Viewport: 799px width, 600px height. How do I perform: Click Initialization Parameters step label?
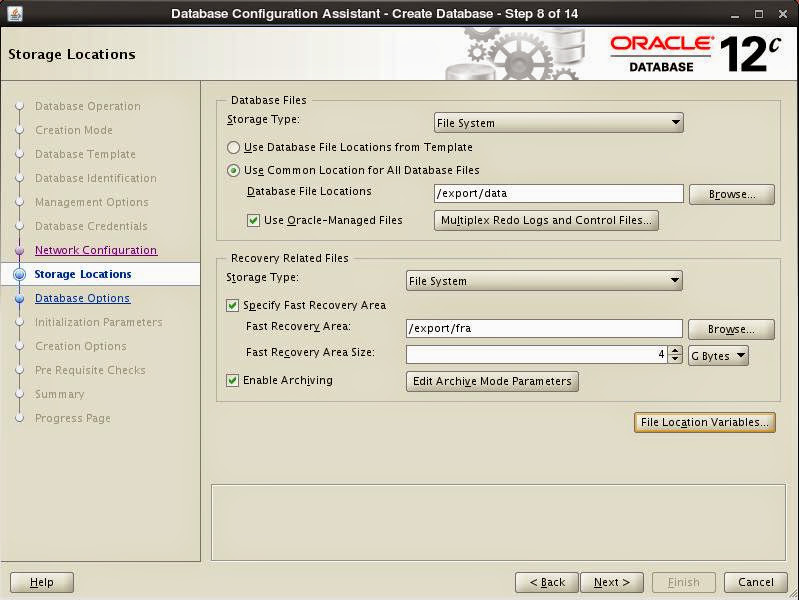pyautogui.click(x=98, y=322)
